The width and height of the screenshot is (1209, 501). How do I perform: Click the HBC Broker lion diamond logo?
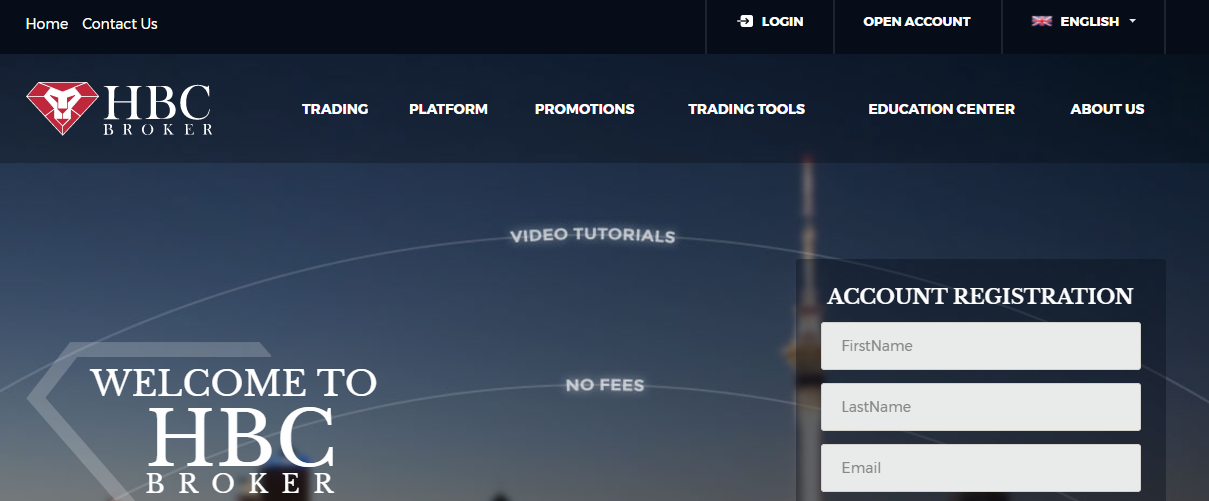(62, 109)
